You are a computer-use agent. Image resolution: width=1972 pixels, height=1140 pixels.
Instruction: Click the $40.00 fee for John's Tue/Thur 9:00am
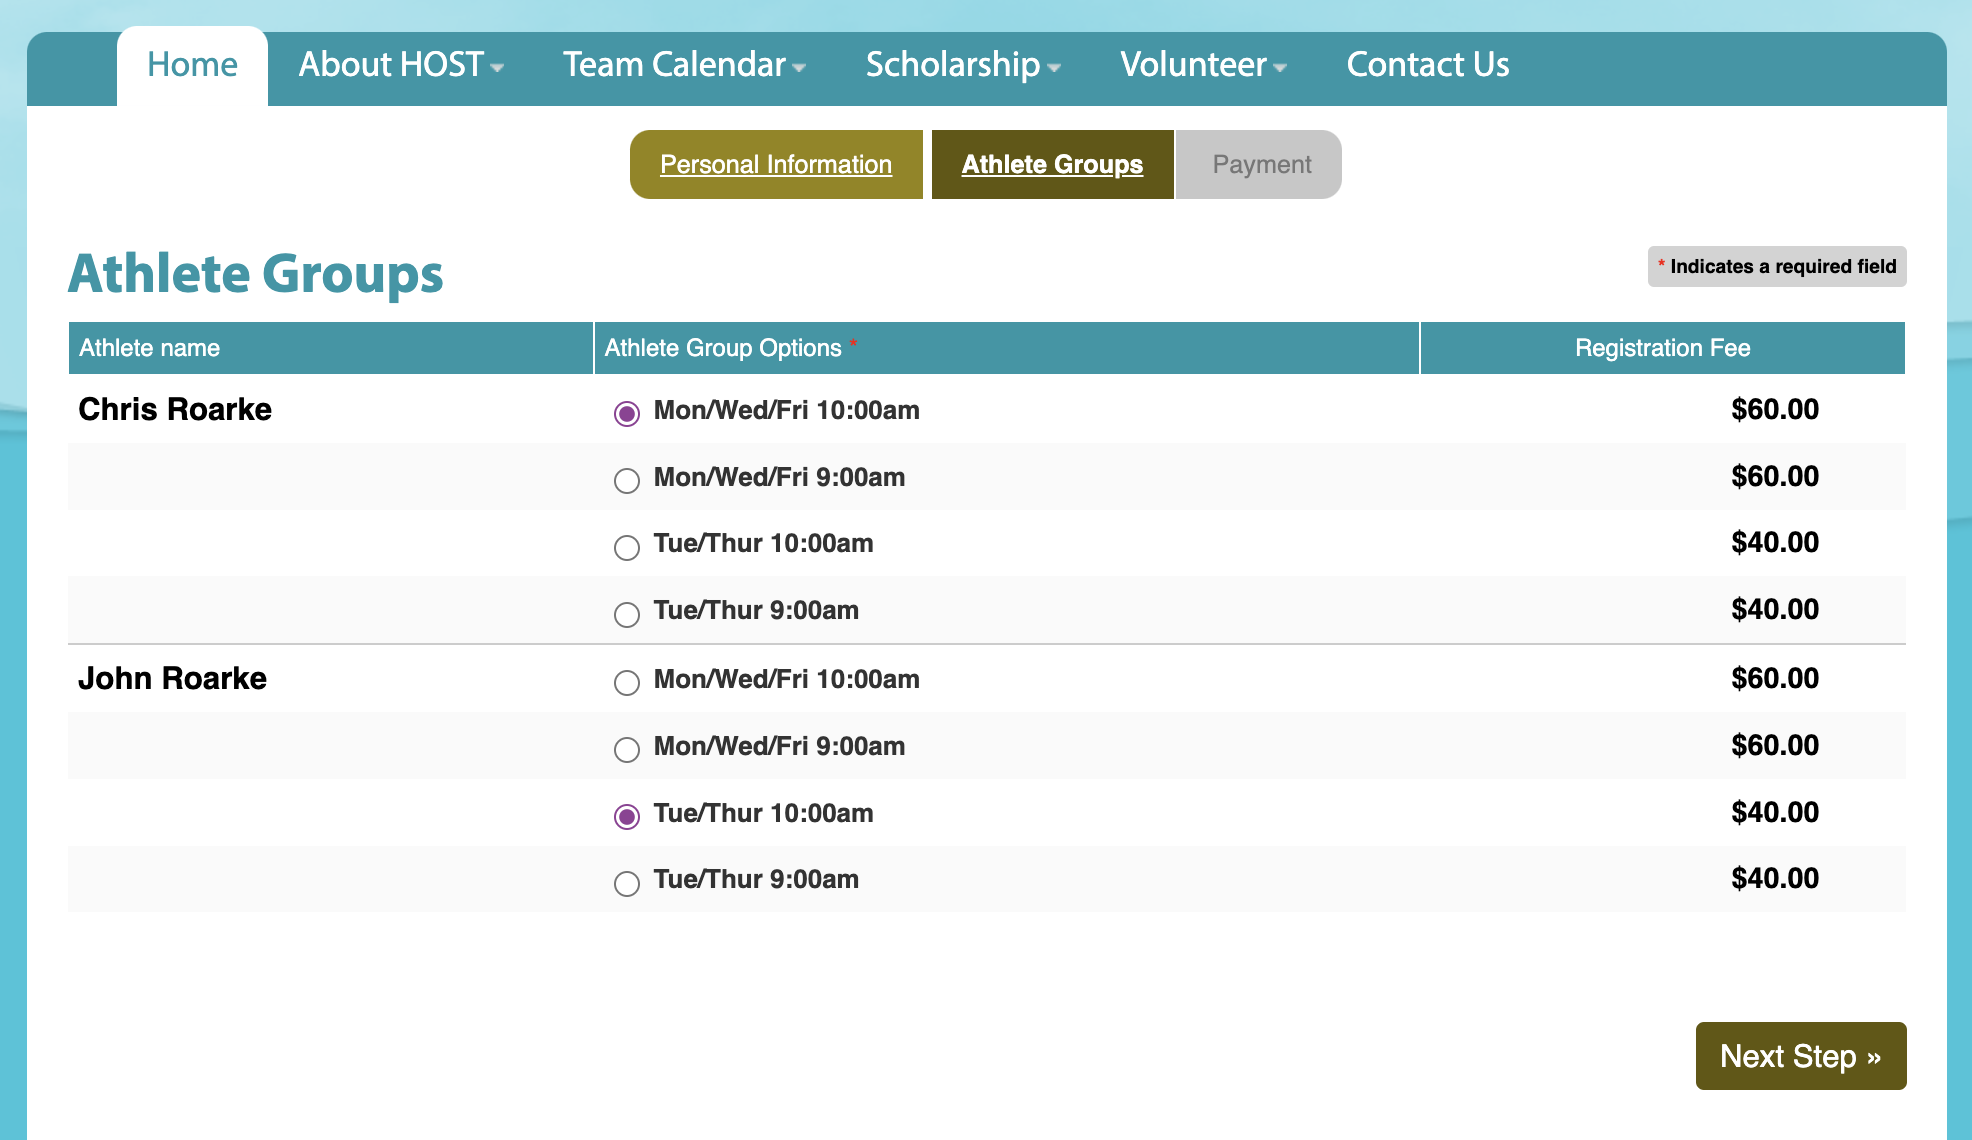point(1775,878)
